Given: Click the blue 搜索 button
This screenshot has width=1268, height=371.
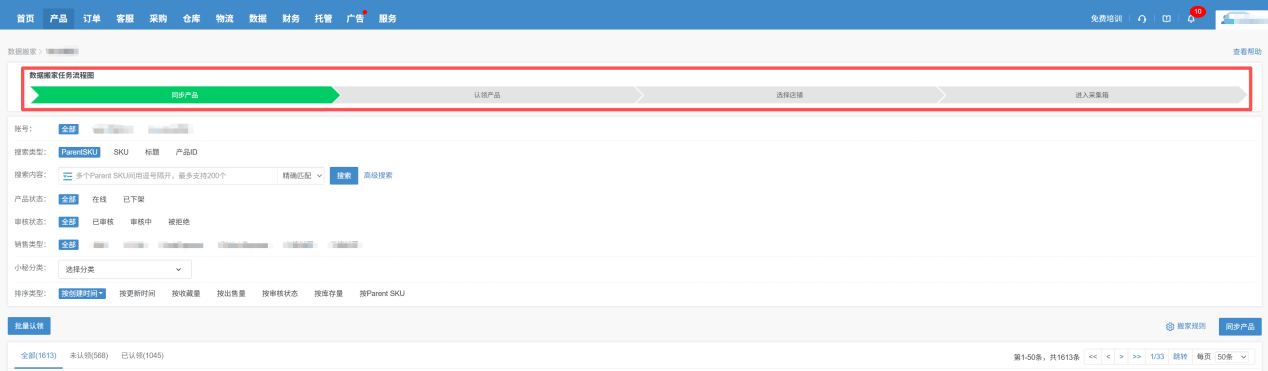Looking at the screenshot, I should 343,175.
